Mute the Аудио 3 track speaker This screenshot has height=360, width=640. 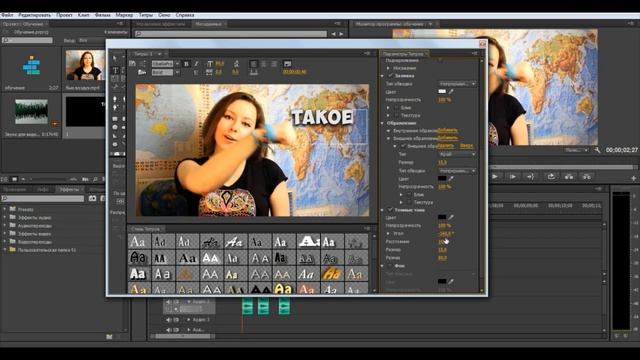pyautogui.click(x=169, y=320)
